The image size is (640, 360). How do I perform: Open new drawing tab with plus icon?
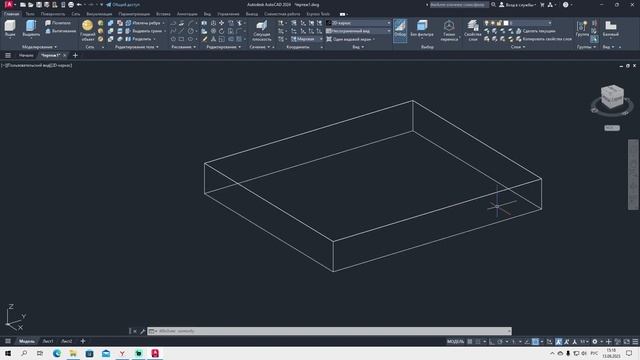coord(75,56)
